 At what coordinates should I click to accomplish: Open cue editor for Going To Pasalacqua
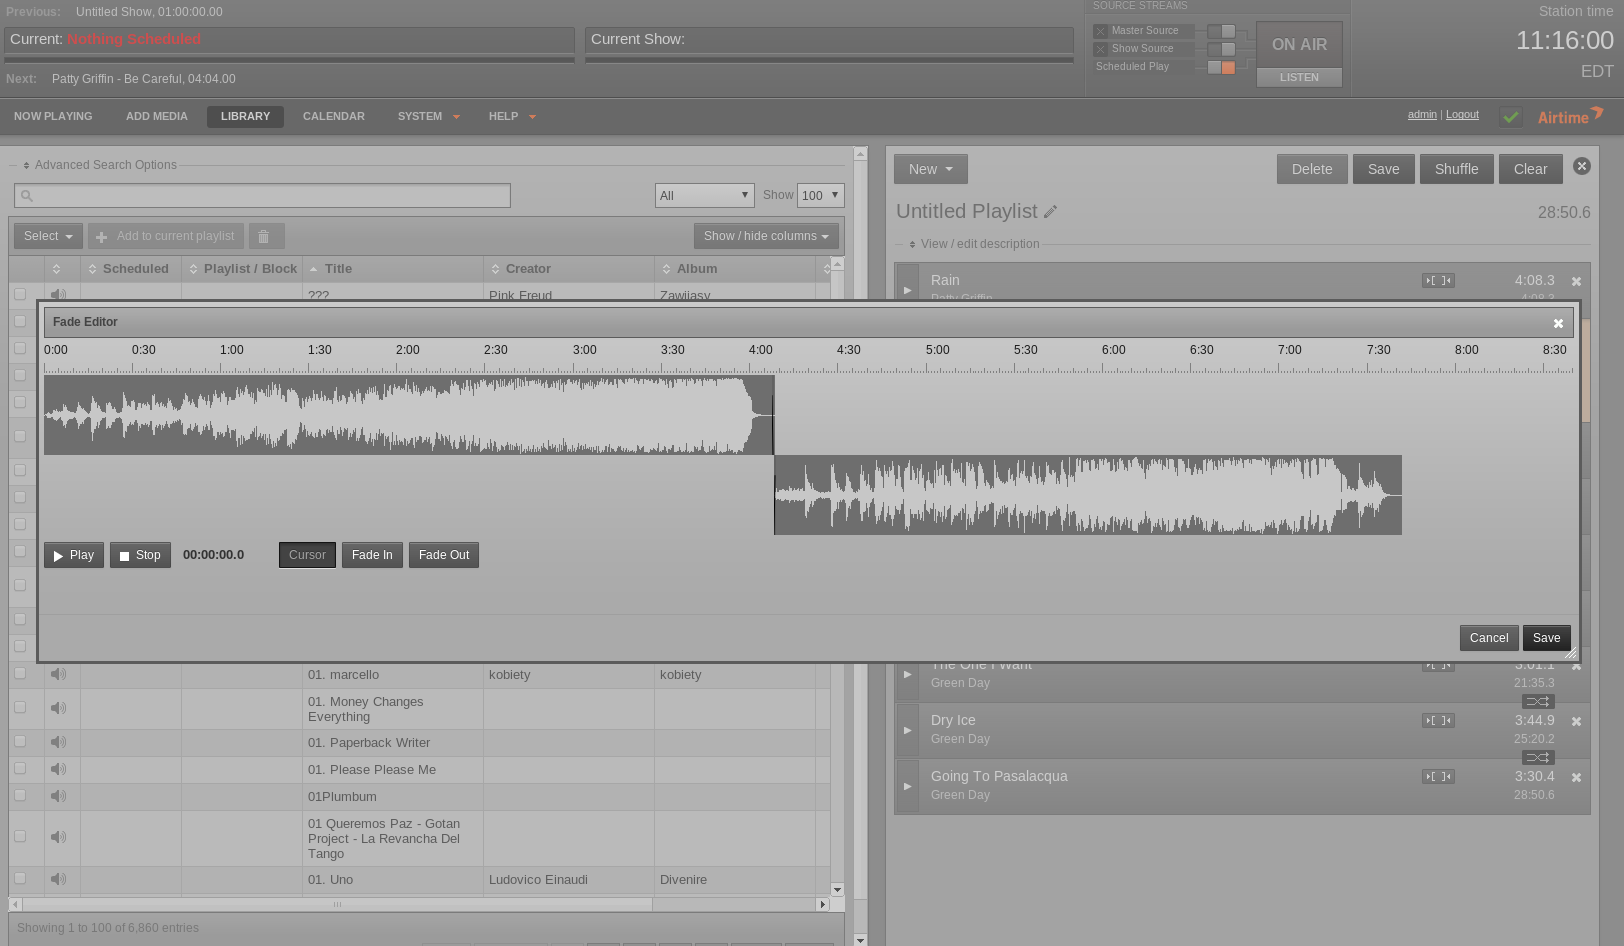(1439, 777)
